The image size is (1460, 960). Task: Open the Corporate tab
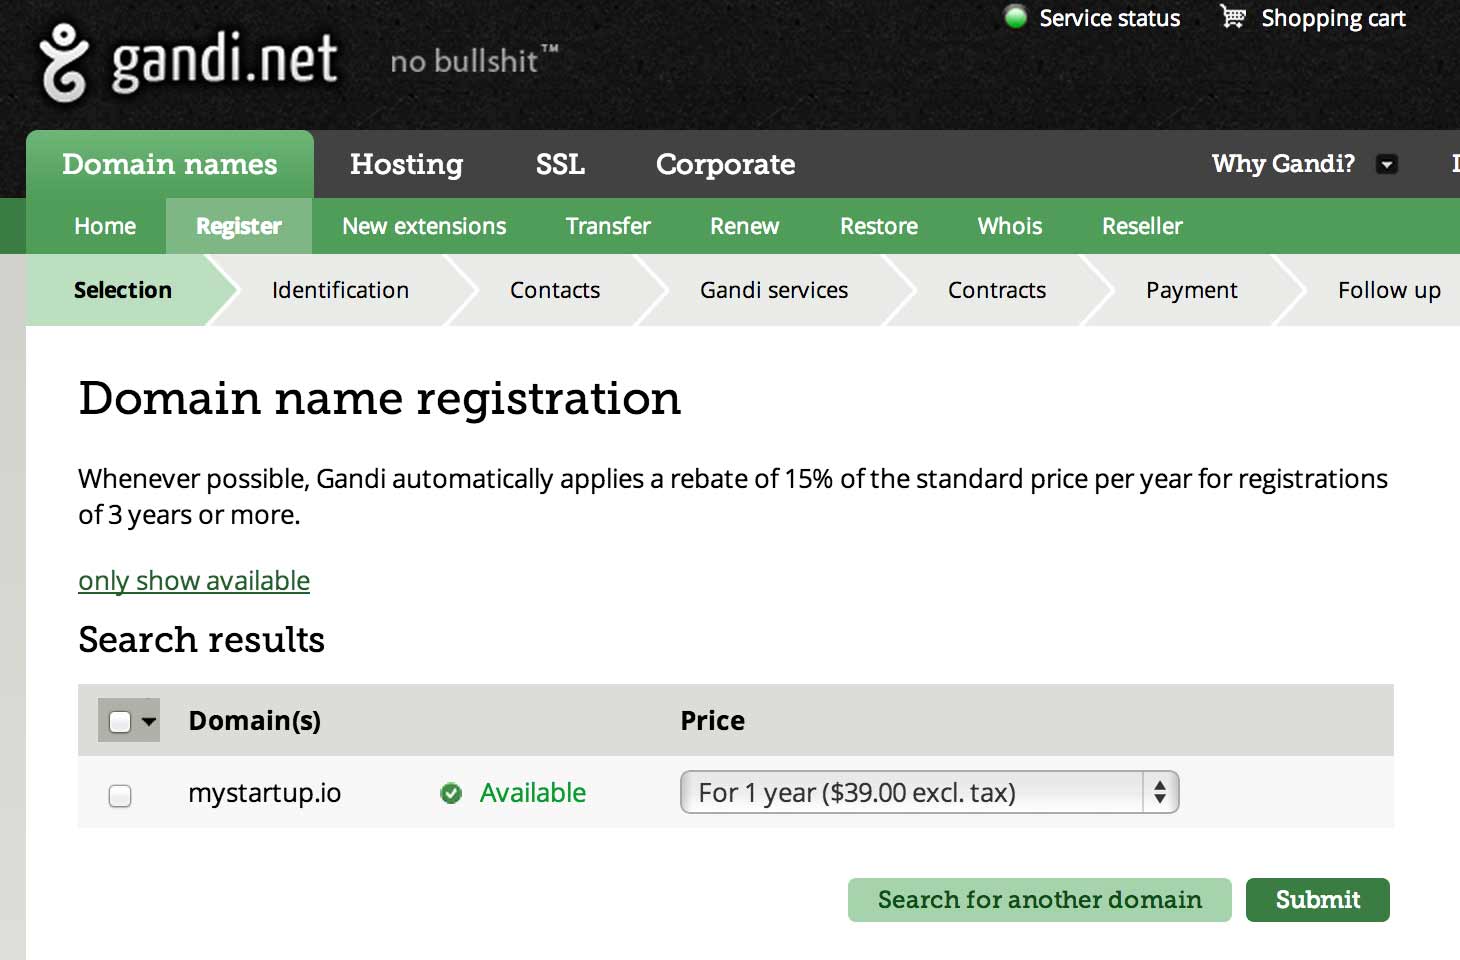(x=726, y=164)
